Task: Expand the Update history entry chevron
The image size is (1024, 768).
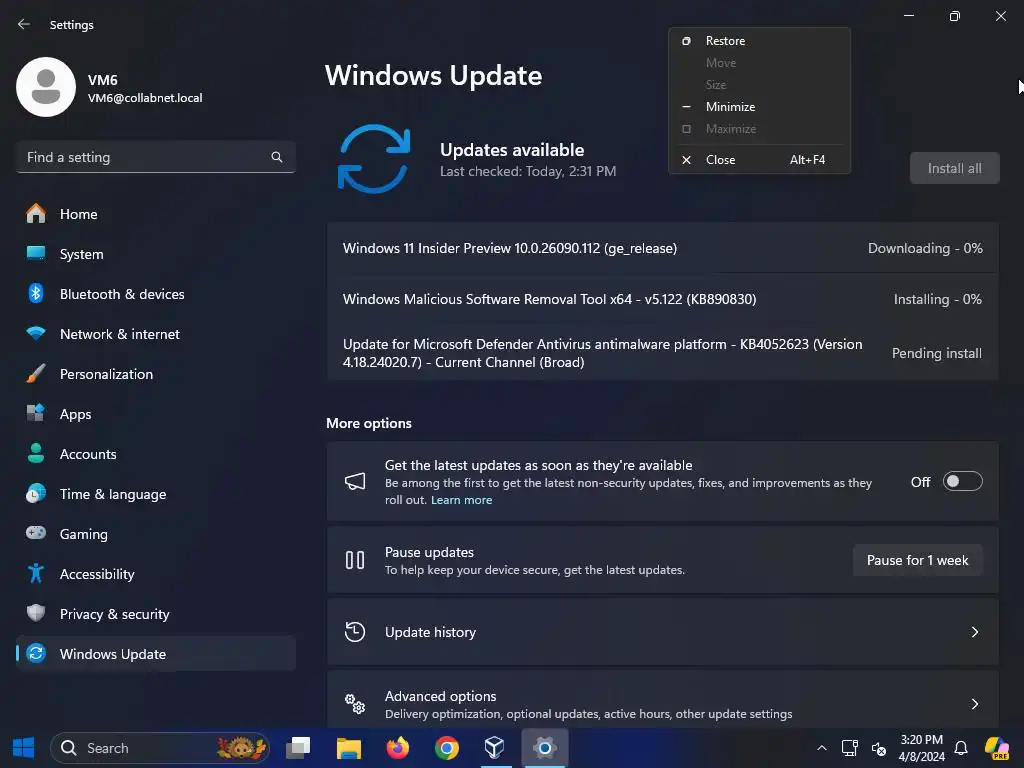Action: point(974,632)
